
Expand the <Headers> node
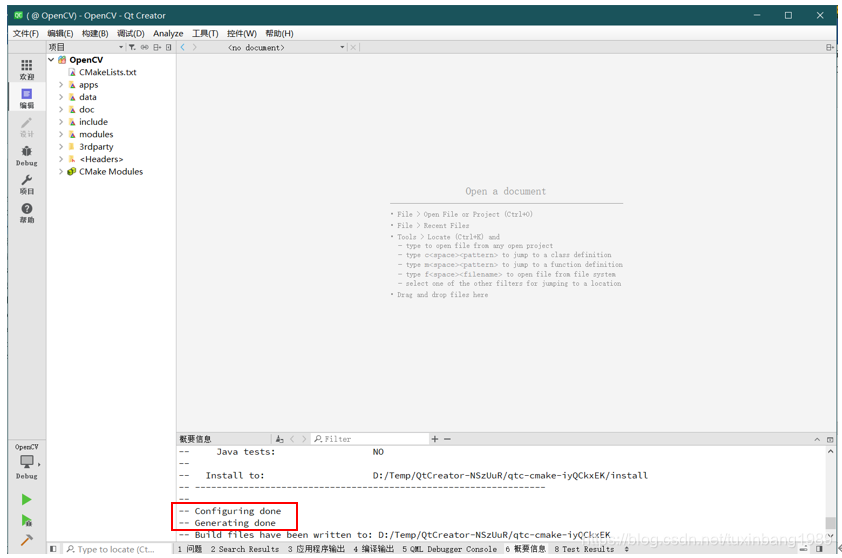[61, 159]
